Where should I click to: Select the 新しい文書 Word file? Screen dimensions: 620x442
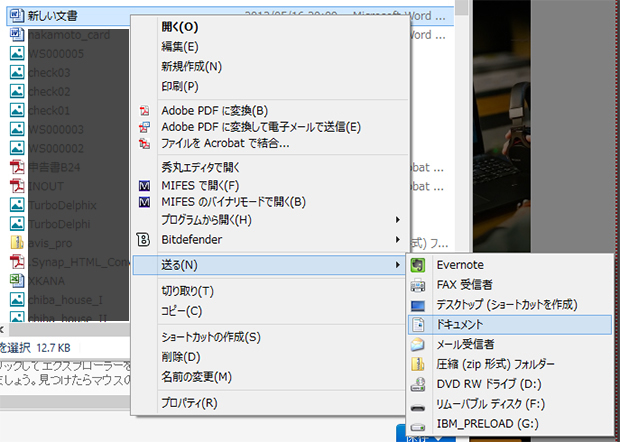(x=230, y=16)
